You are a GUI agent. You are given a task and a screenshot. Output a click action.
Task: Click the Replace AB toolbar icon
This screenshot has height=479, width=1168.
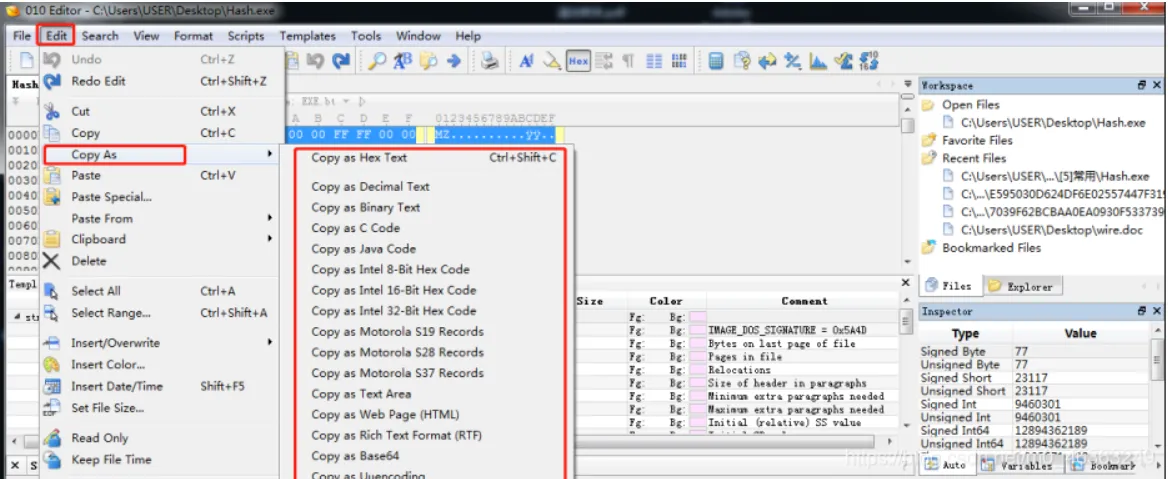402,62
